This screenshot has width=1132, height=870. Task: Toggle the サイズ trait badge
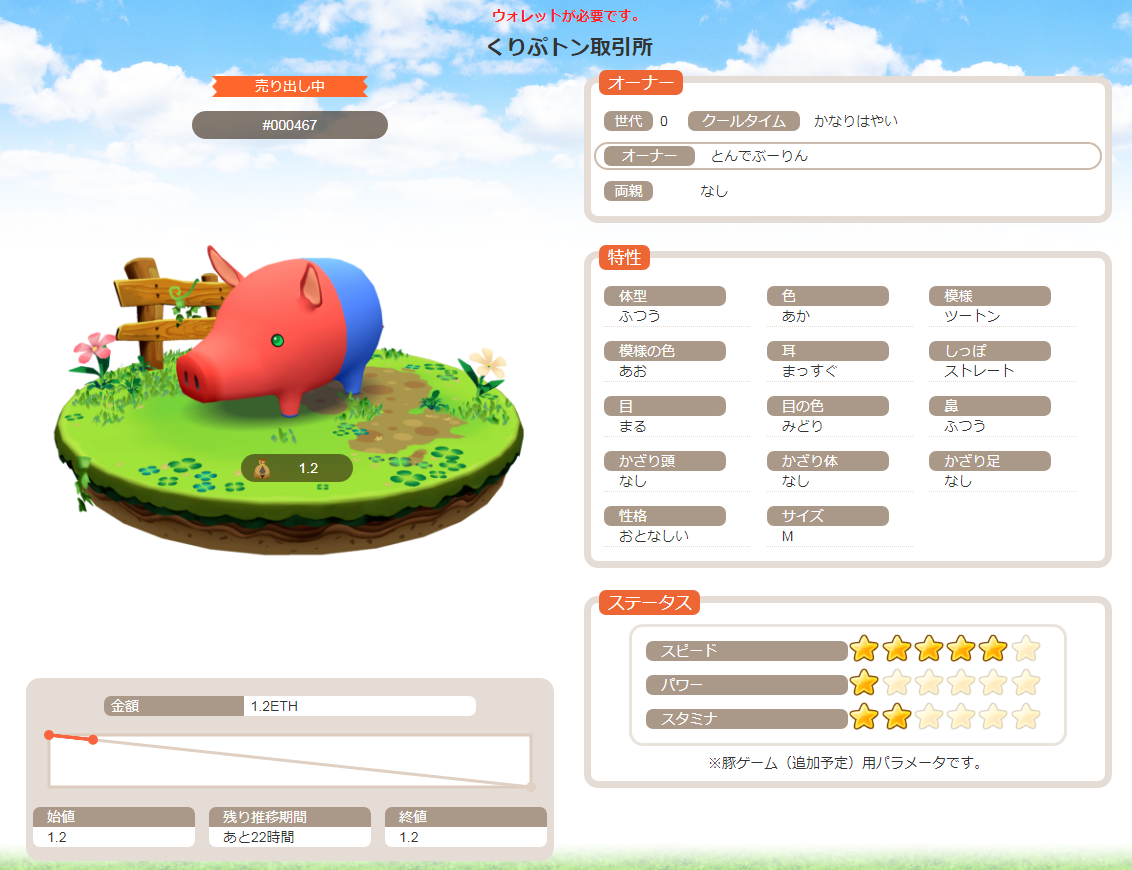827,515
